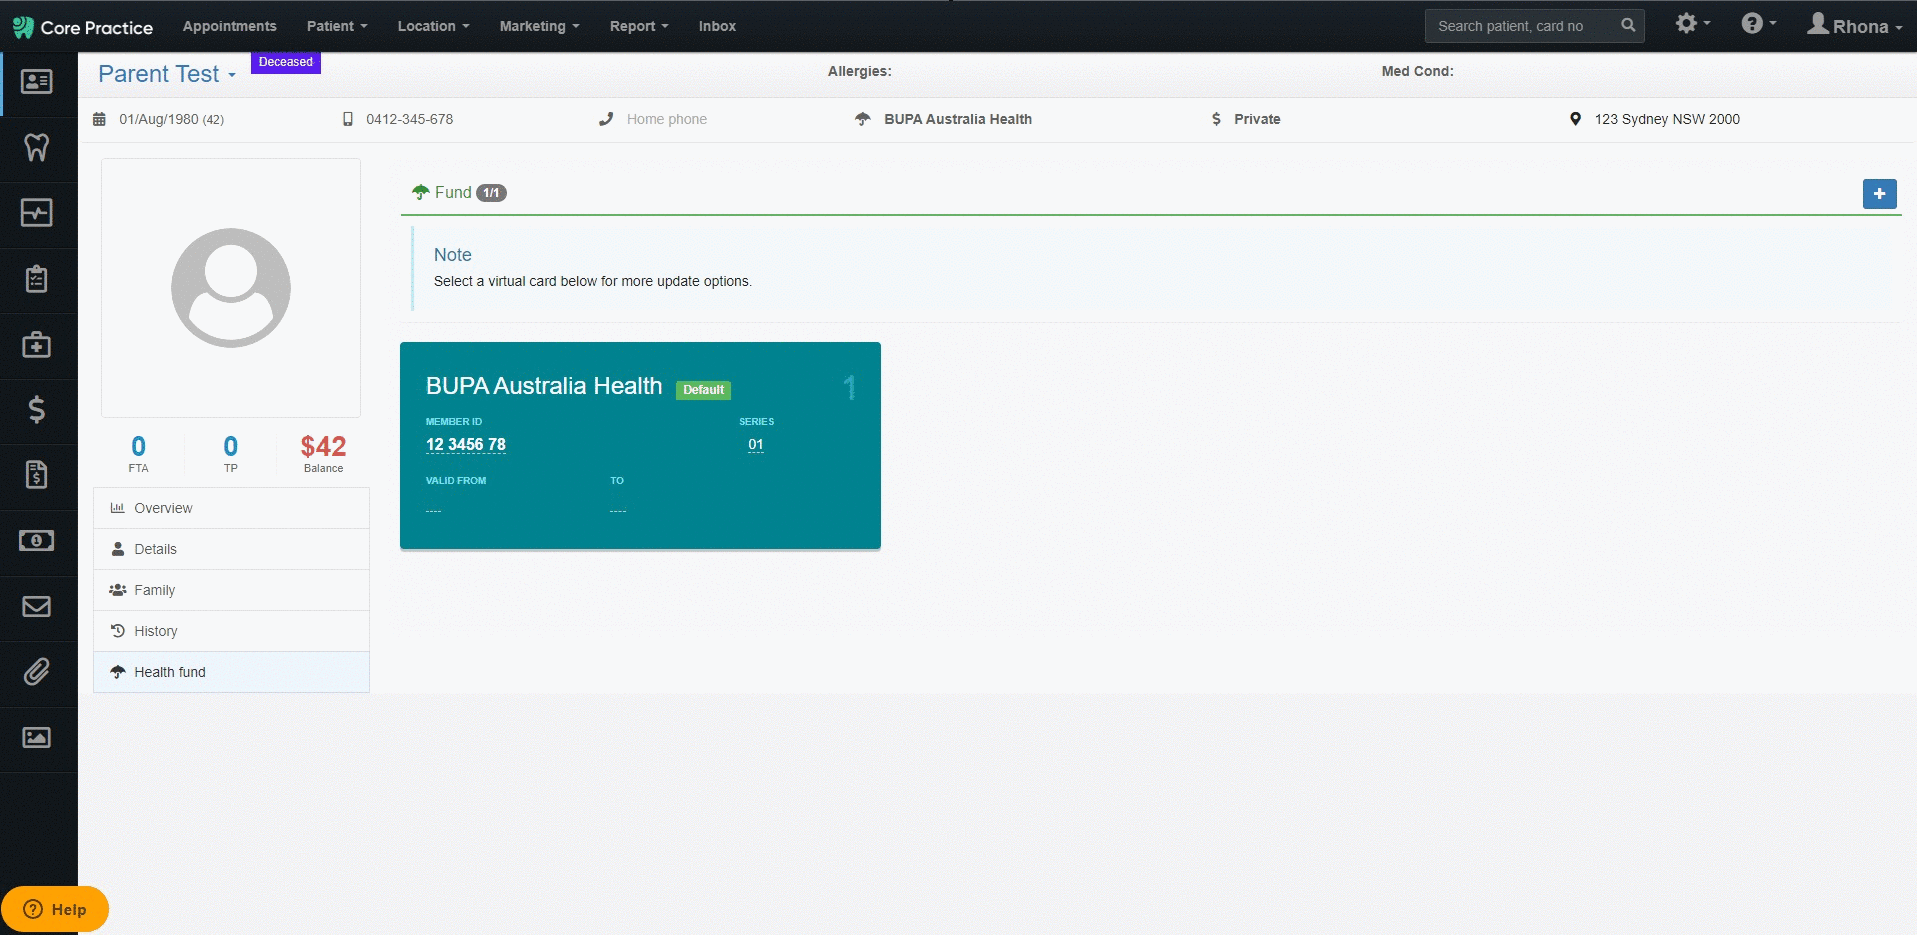Edit the series value 01
Image resolution: width=1917 pixels, height=935 pixels.
(756, 444)
